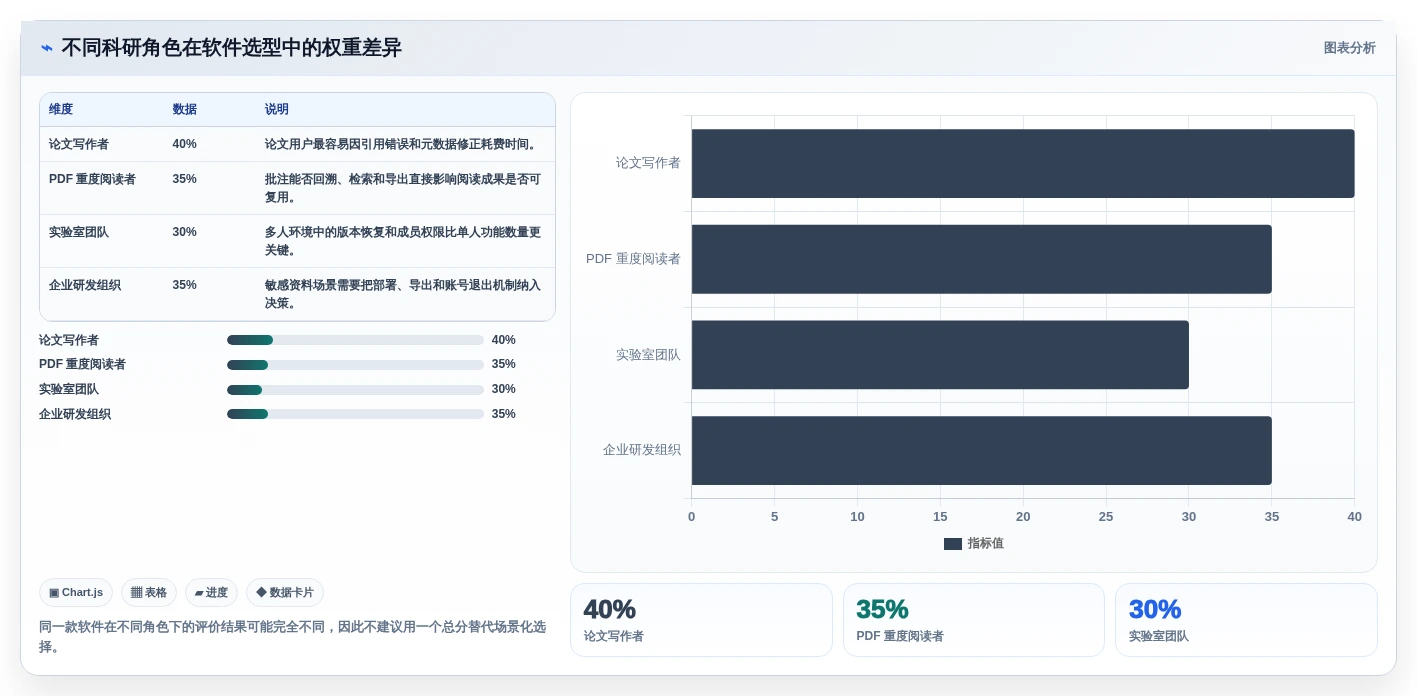Click the x-axis tick label 0
1417x696 pixels.
point(691,517)
